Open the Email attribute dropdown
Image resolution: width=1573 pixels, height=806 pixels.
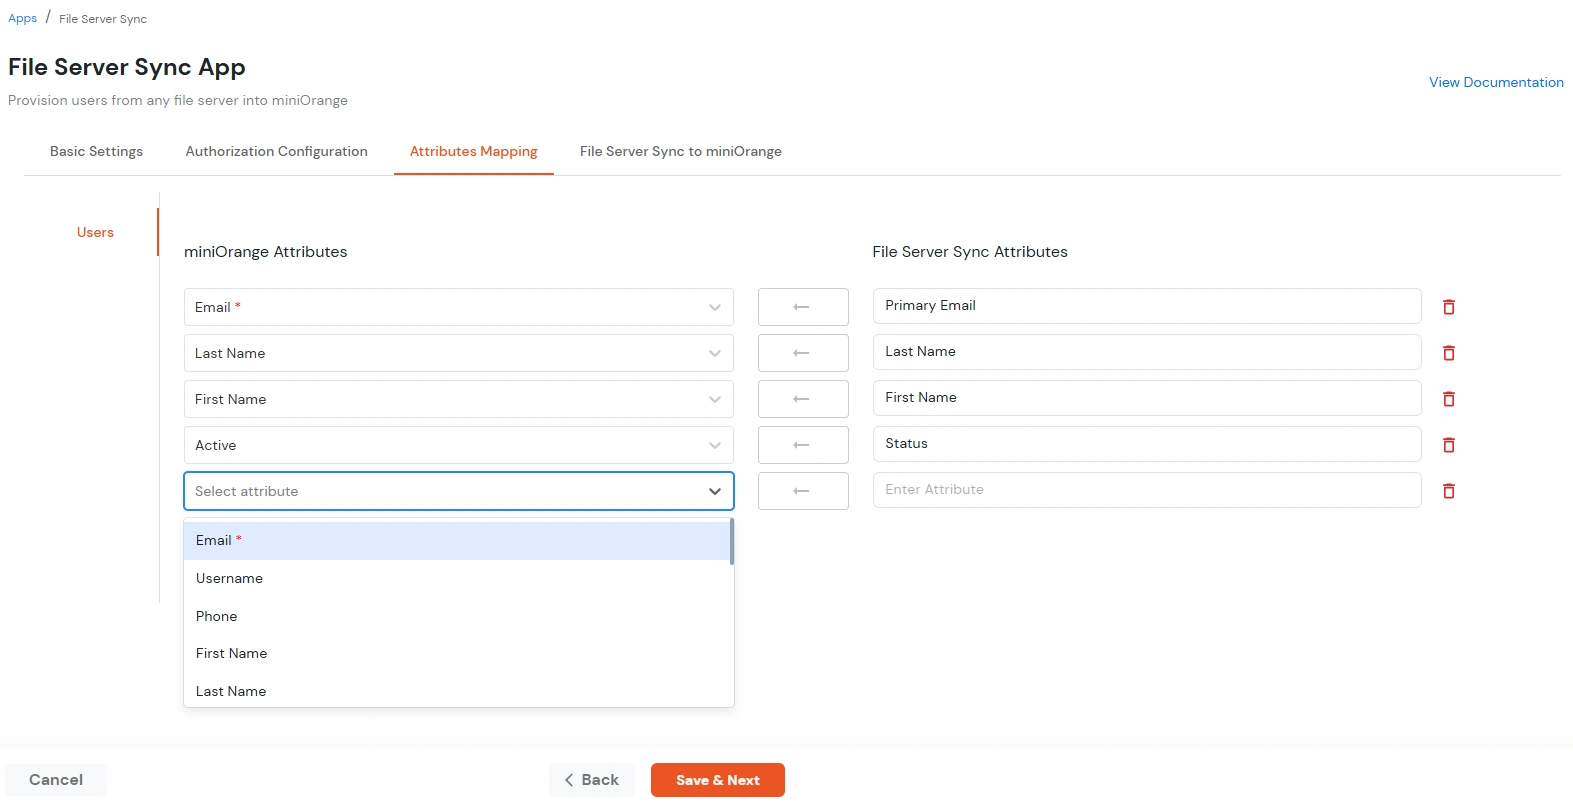point(458,307)
